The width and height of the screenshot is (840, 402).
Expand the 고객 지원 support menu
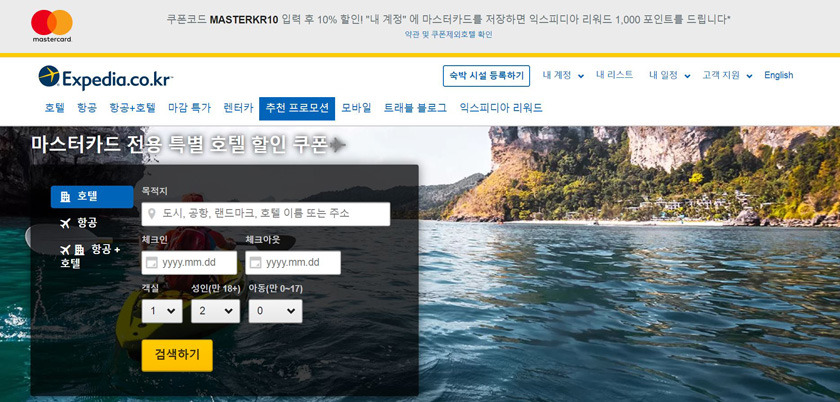pos(728,76)
